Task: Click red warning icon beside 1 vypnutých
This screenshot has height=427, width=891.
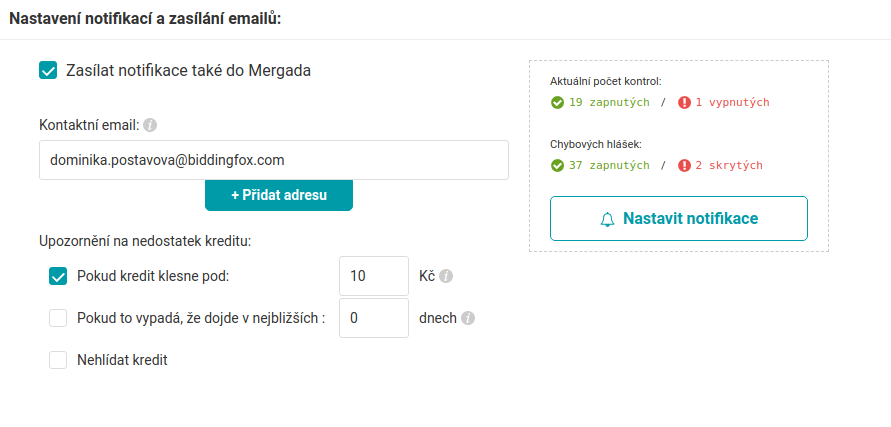Action: [684, 103]
